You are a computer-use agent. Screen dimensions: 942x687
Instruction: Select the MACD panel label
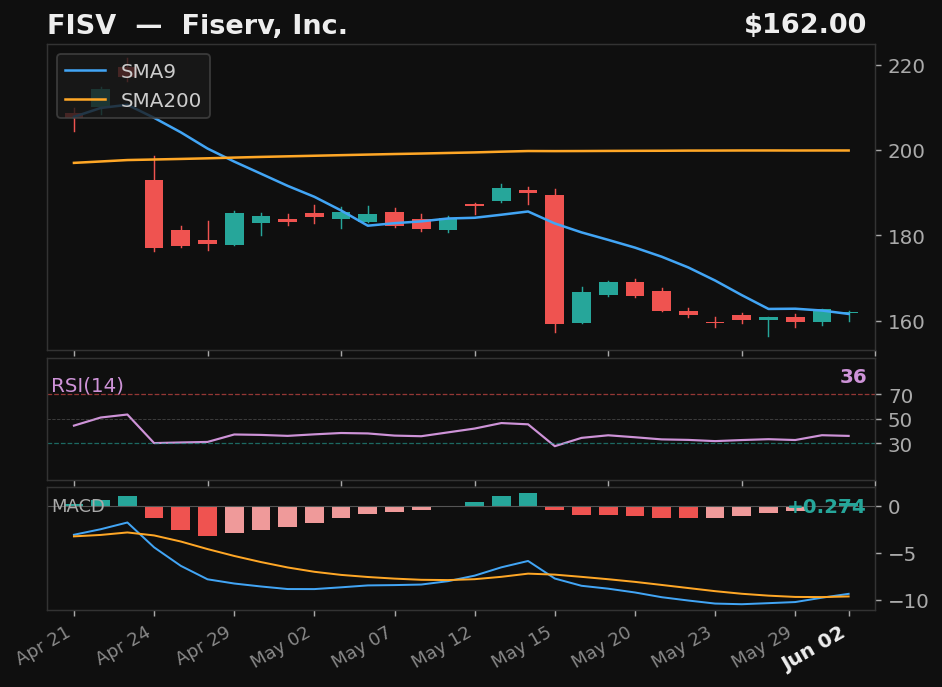78,506
